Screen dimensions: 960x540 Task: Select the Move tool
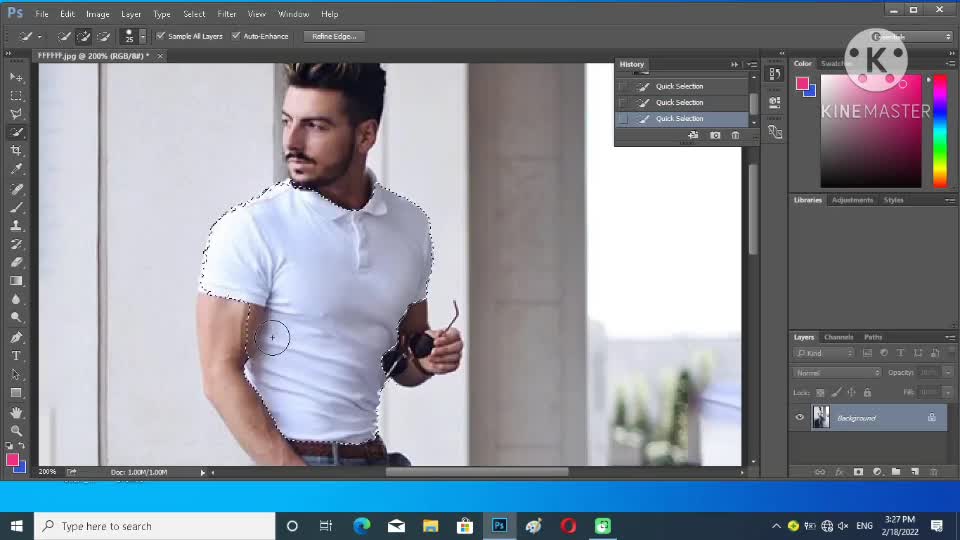coord(16,77)
